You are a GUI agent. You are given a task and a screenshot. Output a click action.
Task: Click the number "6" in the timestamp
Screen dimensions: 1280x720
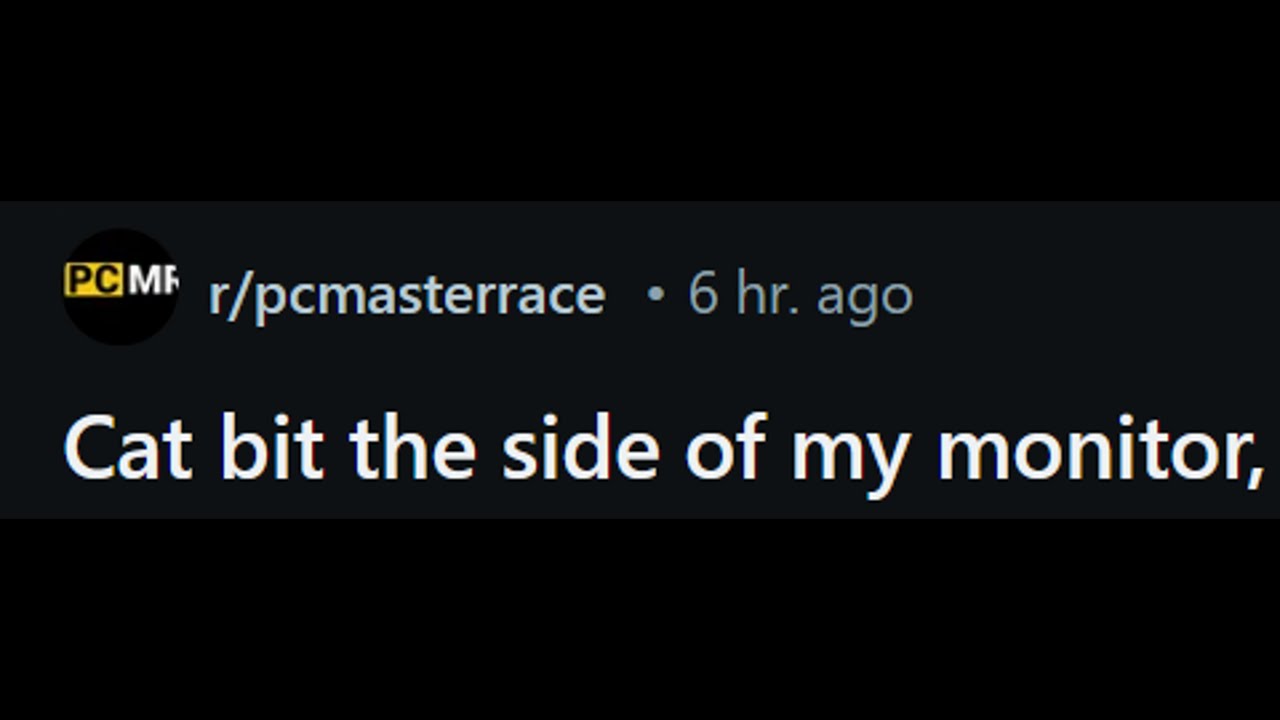click(703, 295)
